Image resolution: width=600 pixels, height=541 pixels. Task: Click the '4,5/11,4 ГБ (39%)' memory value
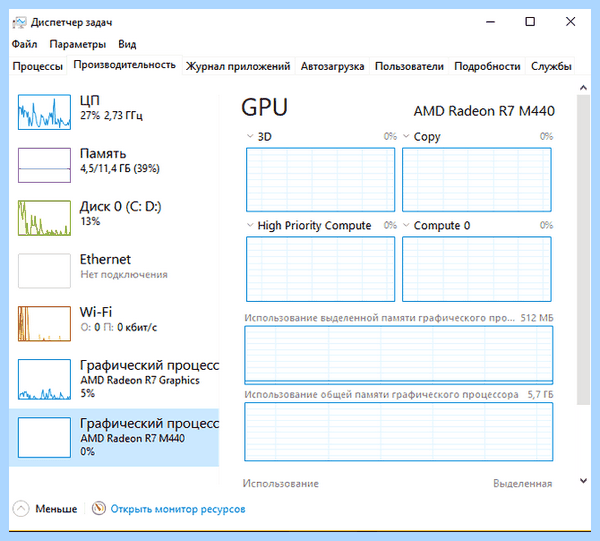click(x=120, y=168)
